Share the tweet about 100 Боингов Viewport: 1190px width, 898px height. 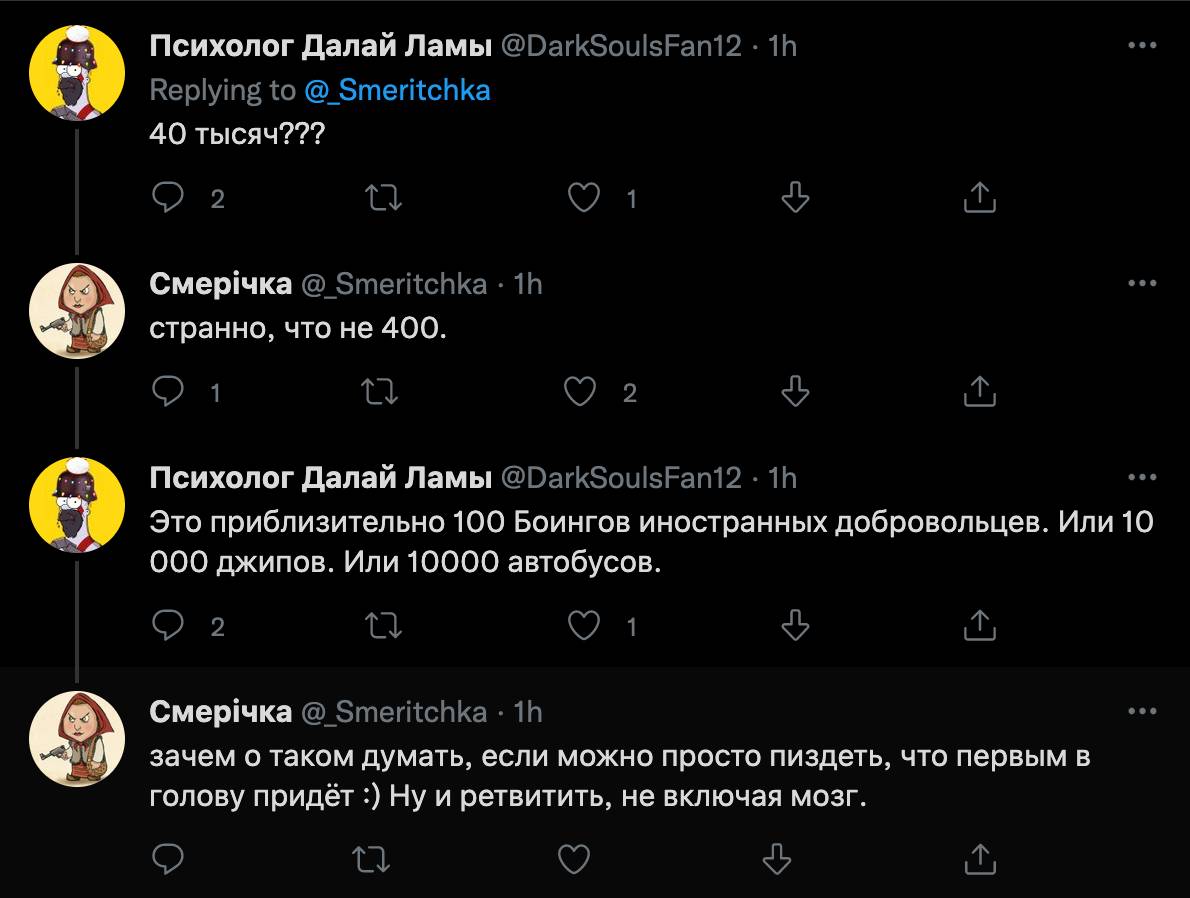979,626
